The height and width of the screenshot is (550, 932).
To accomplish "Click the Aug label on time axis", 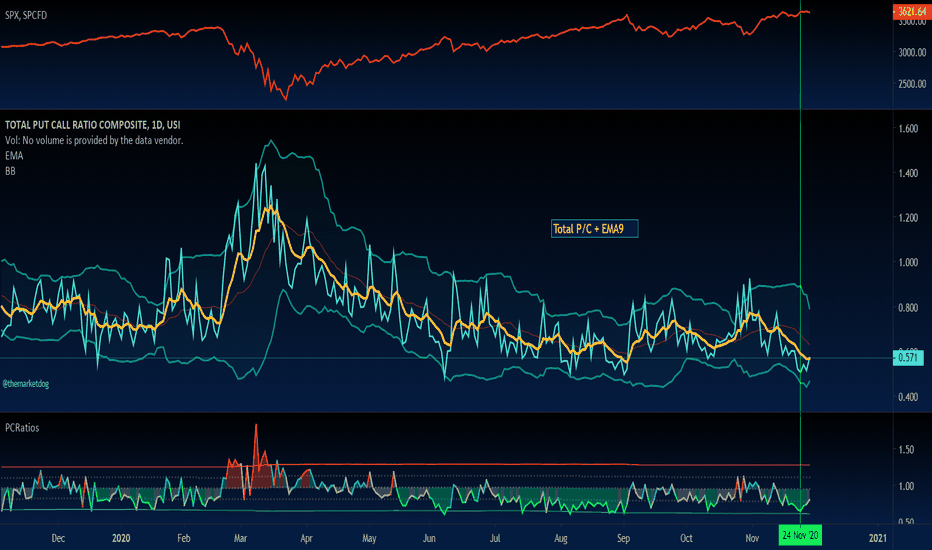I will coord(561,539).
